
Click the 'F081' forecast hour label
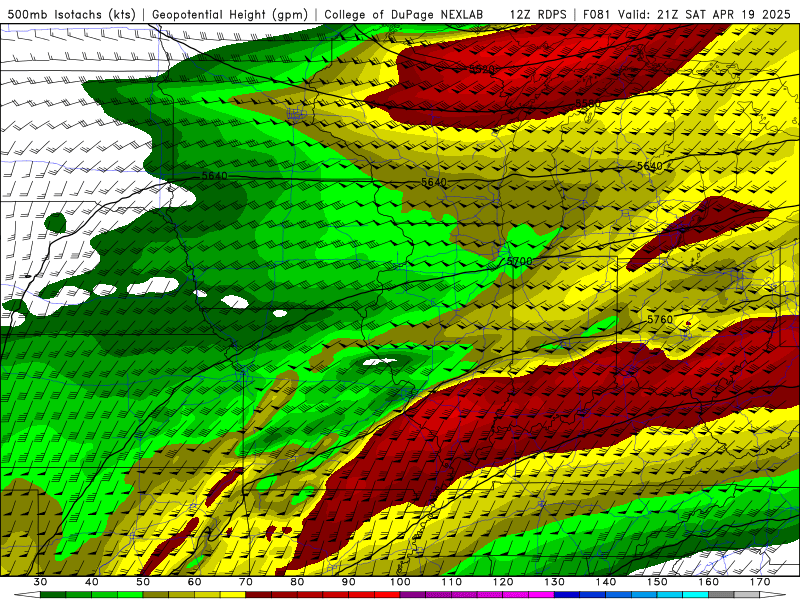pyautogui.click(x=597, y=14)
